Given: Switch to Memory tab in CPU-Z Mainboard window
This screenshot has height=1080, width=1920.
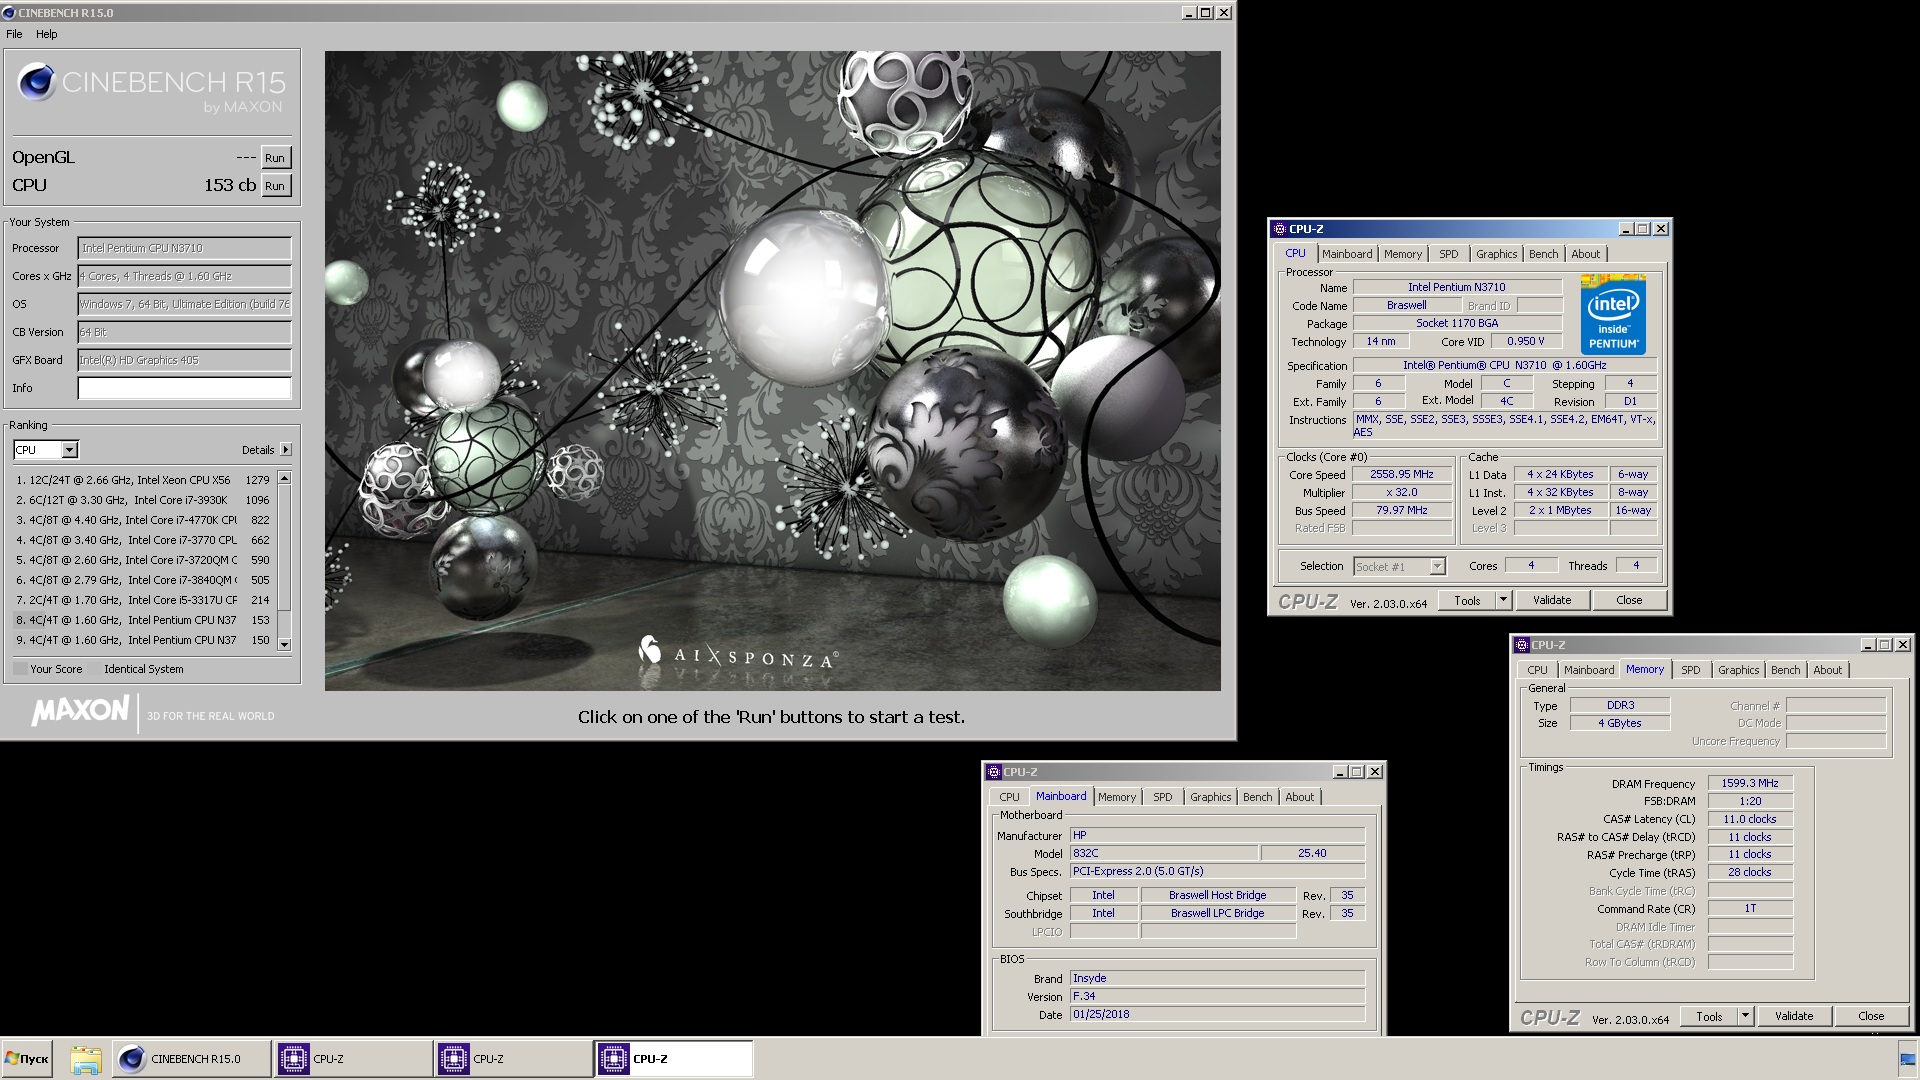Looking at the screenshot, I should pyautogui.click(x=1117, y=797).
